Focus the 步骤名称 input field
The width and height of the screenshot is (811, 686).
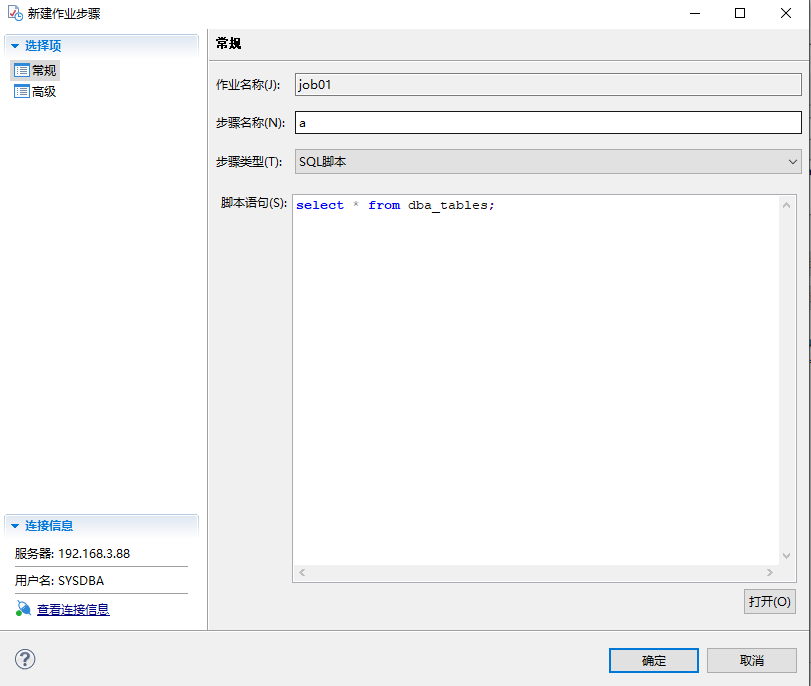[x=548, y=123]
